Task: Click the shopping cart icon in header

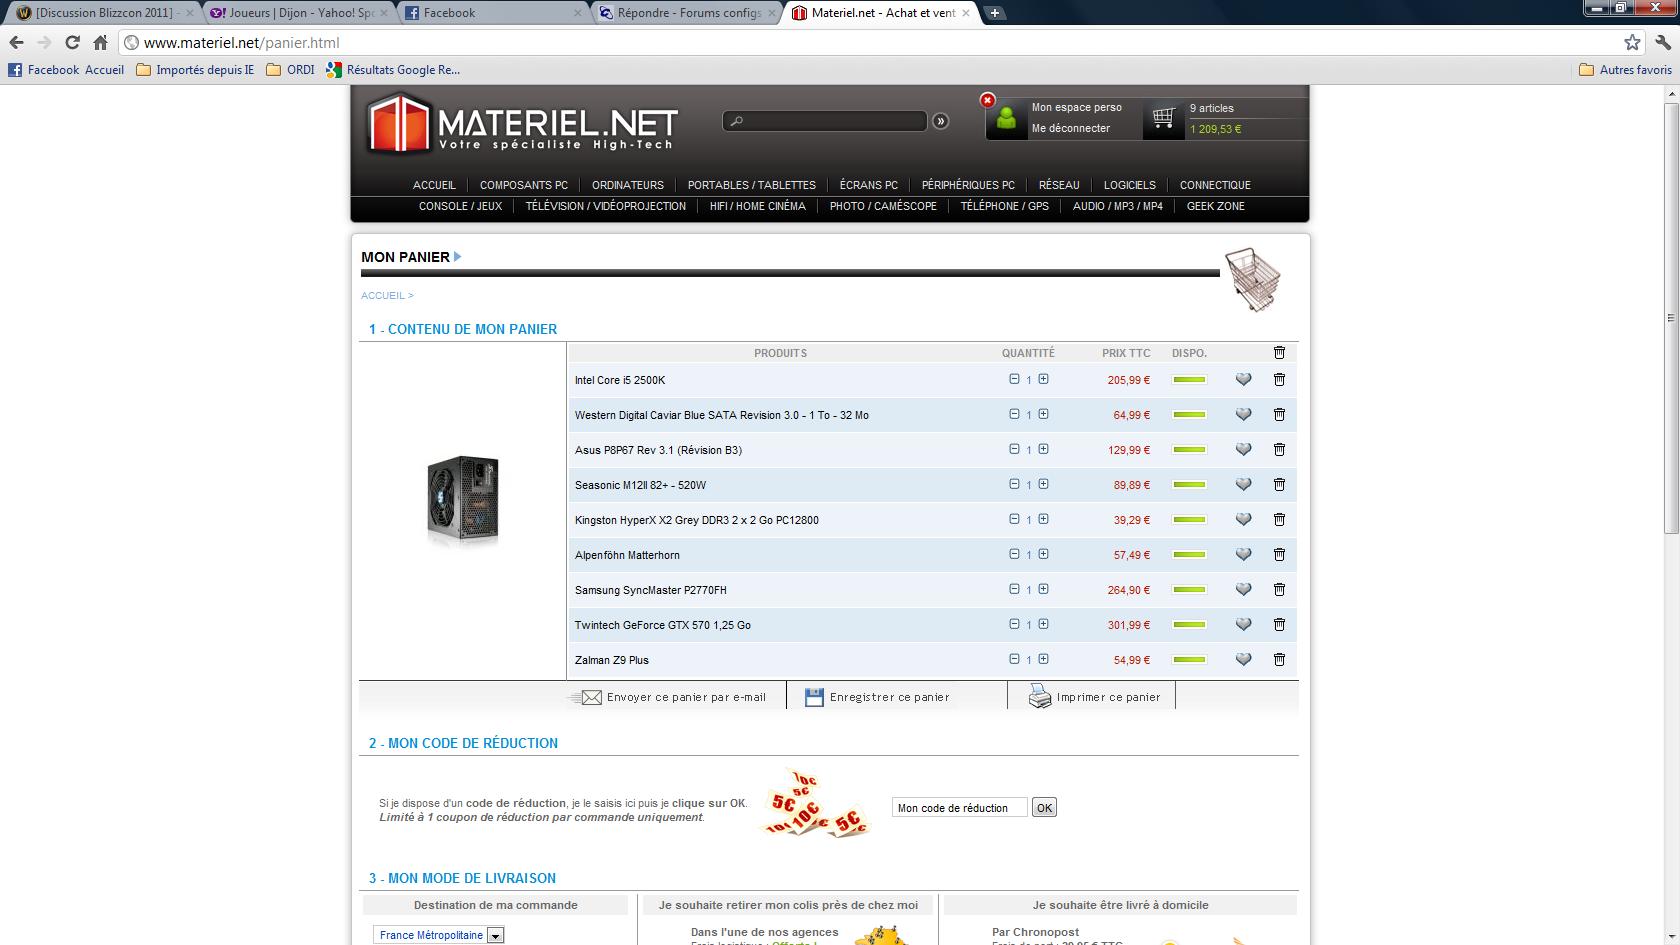Action: [1162, 118]
